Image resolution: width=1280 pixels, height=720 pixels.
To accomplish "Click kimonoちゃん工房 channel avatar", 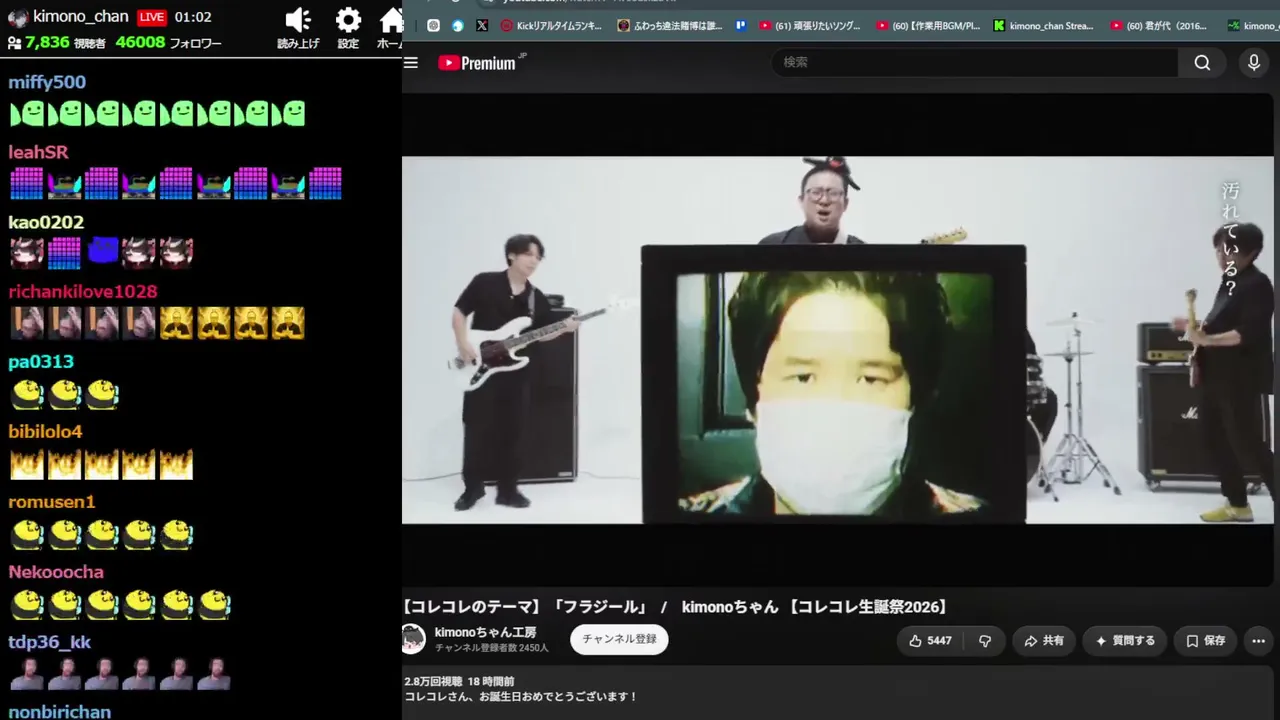I will (x=413, y=640).
